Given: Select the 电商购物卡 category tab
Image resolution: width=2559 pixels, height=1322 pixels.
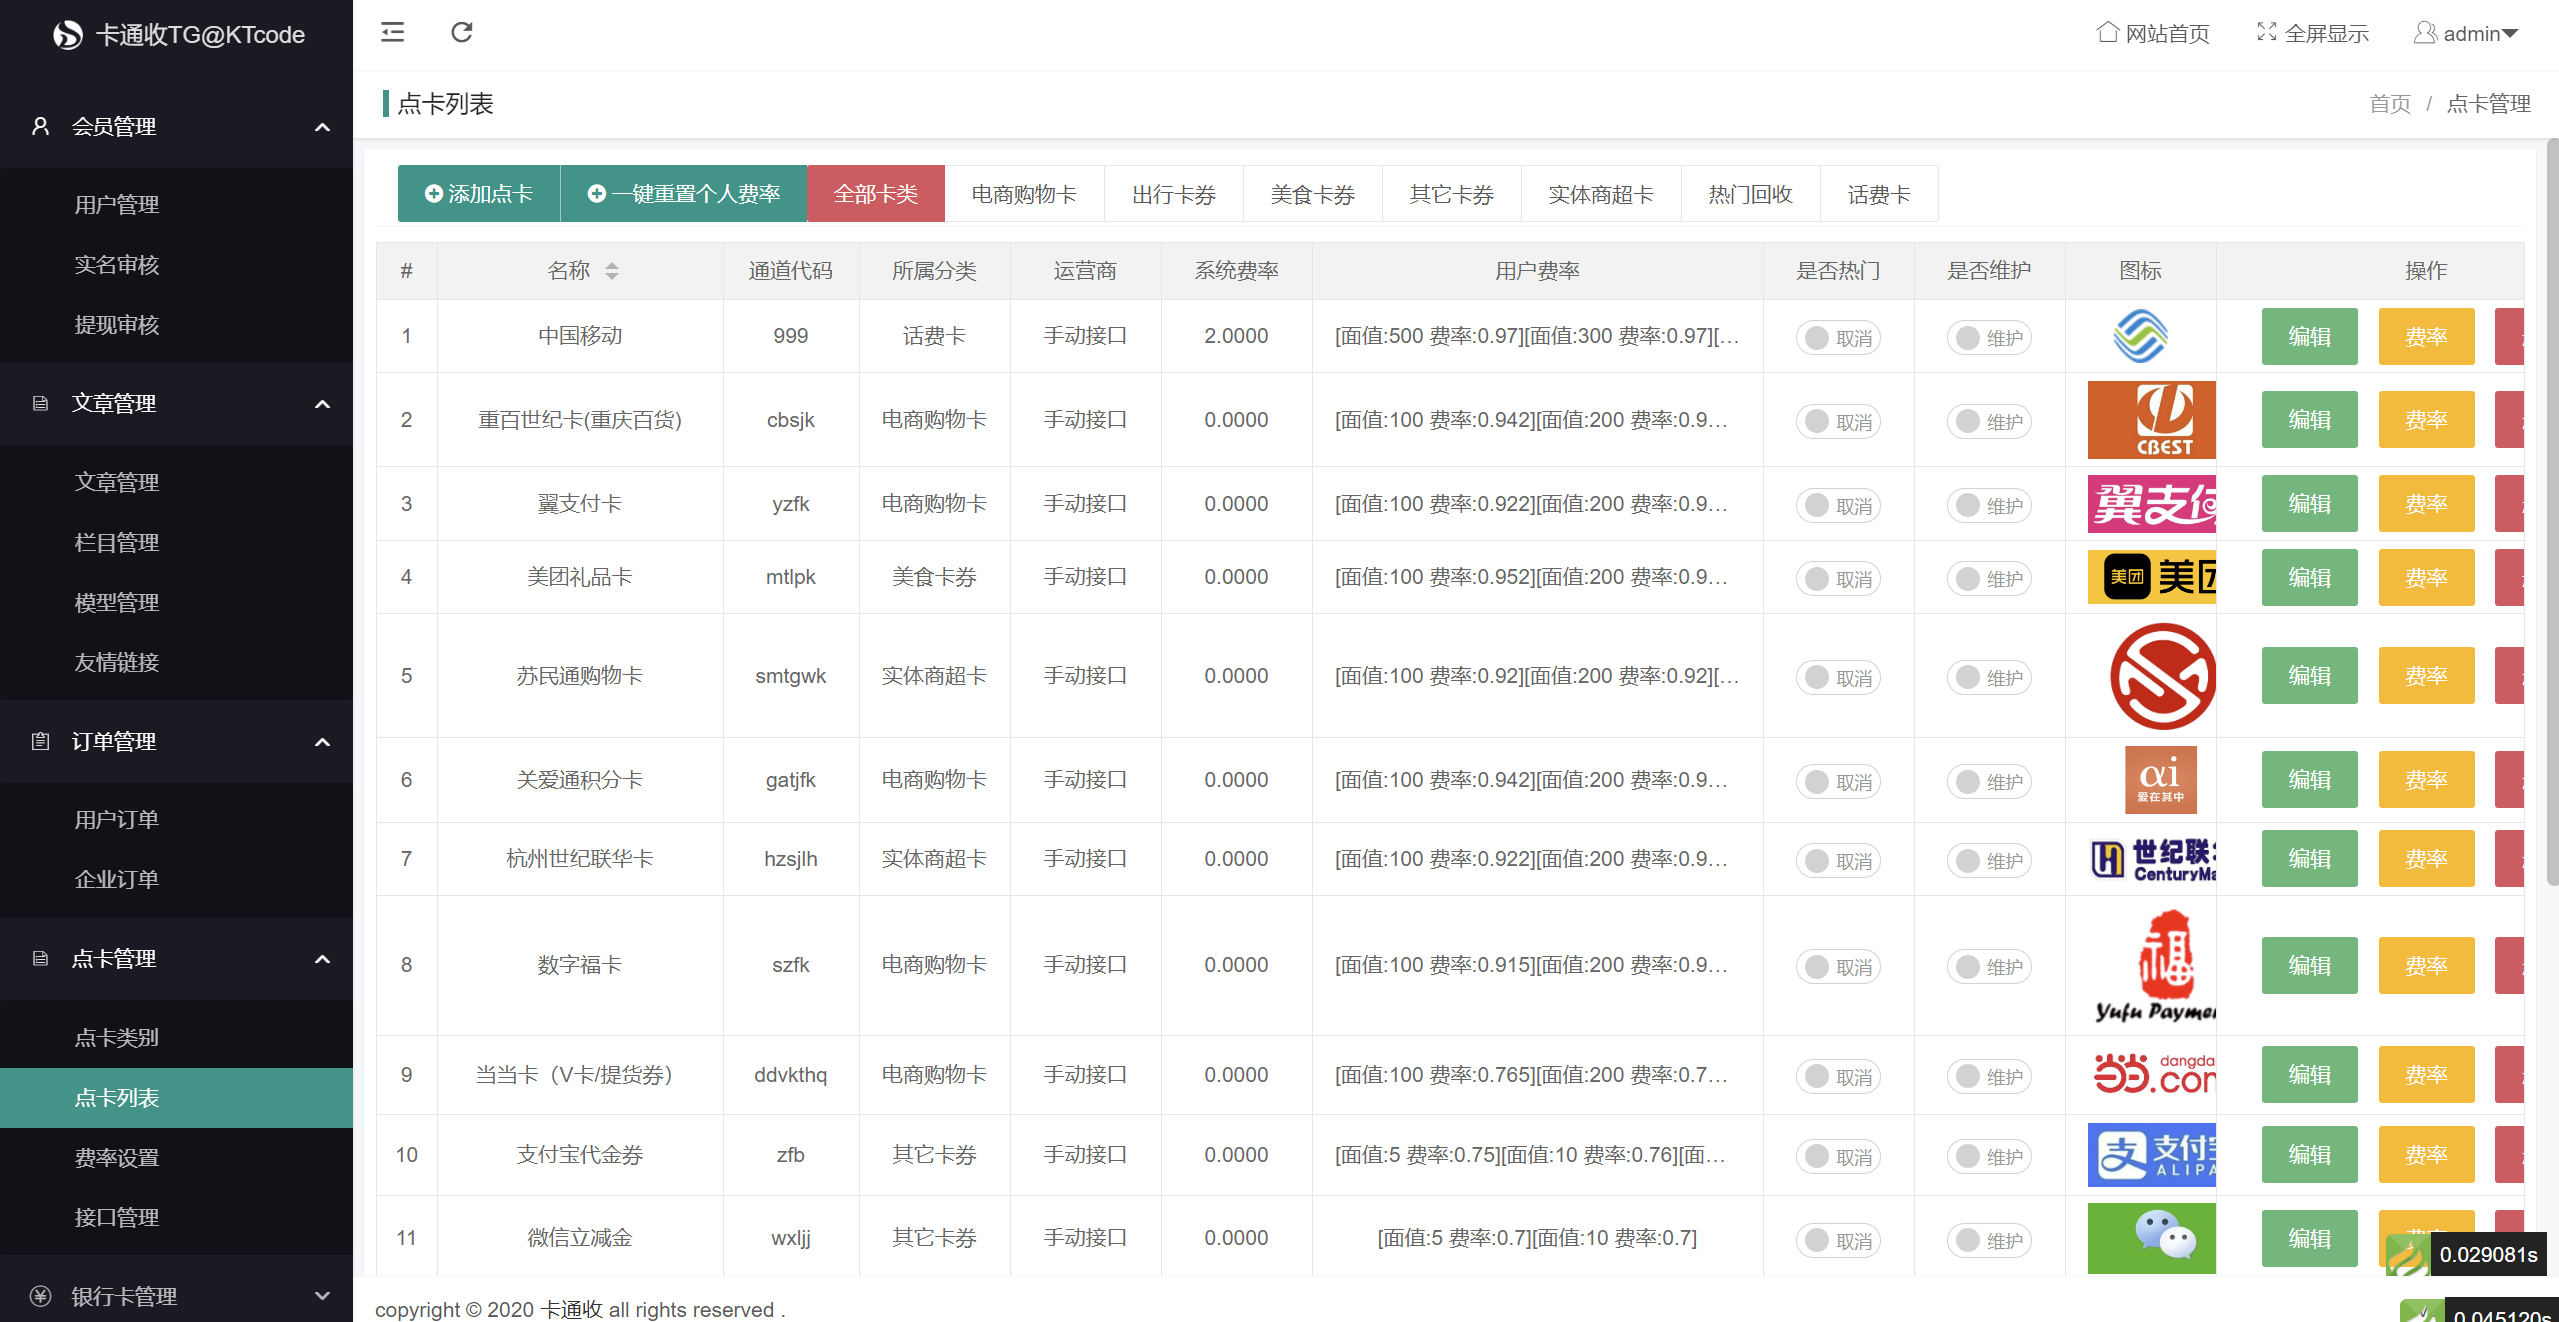Looking at the screenshot, I should [x=1024, y=194].
